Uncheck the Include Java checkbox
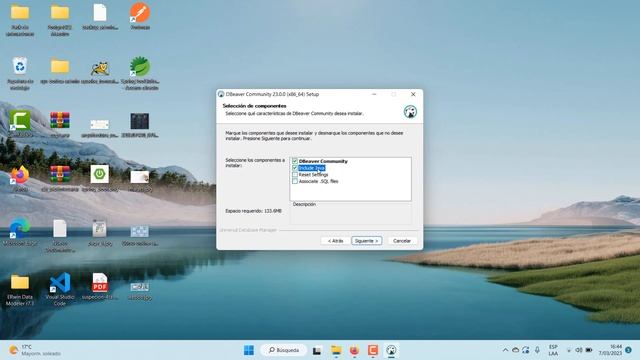Viewport: 640px width, 360px height. [295, 168]
